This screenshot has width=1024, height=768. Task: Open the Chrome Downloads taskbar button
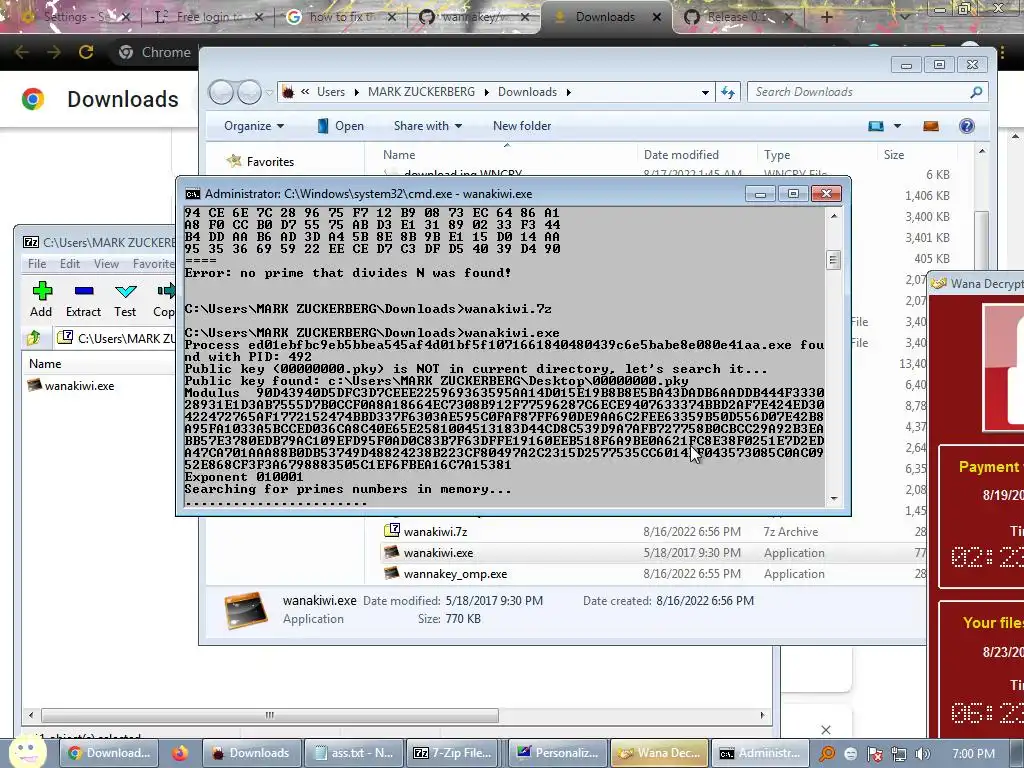pyautogui.click(x=110, y=753)
